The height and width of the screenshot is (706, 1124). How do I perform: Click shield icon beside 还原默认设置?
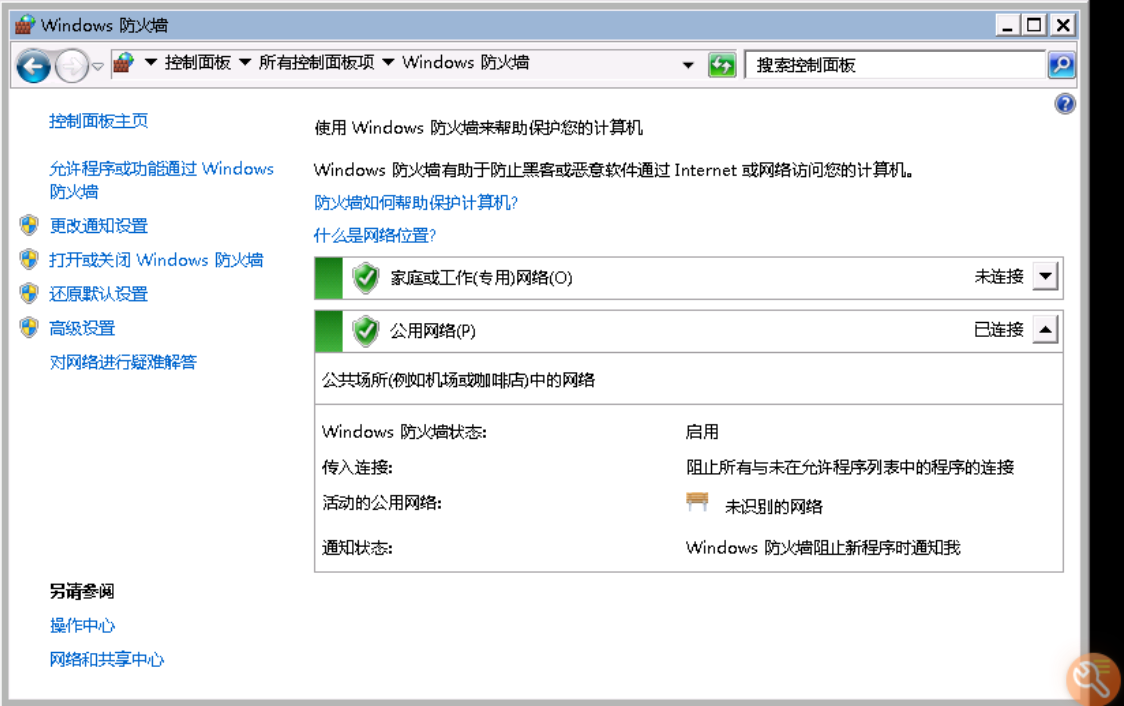pos(29,293)
